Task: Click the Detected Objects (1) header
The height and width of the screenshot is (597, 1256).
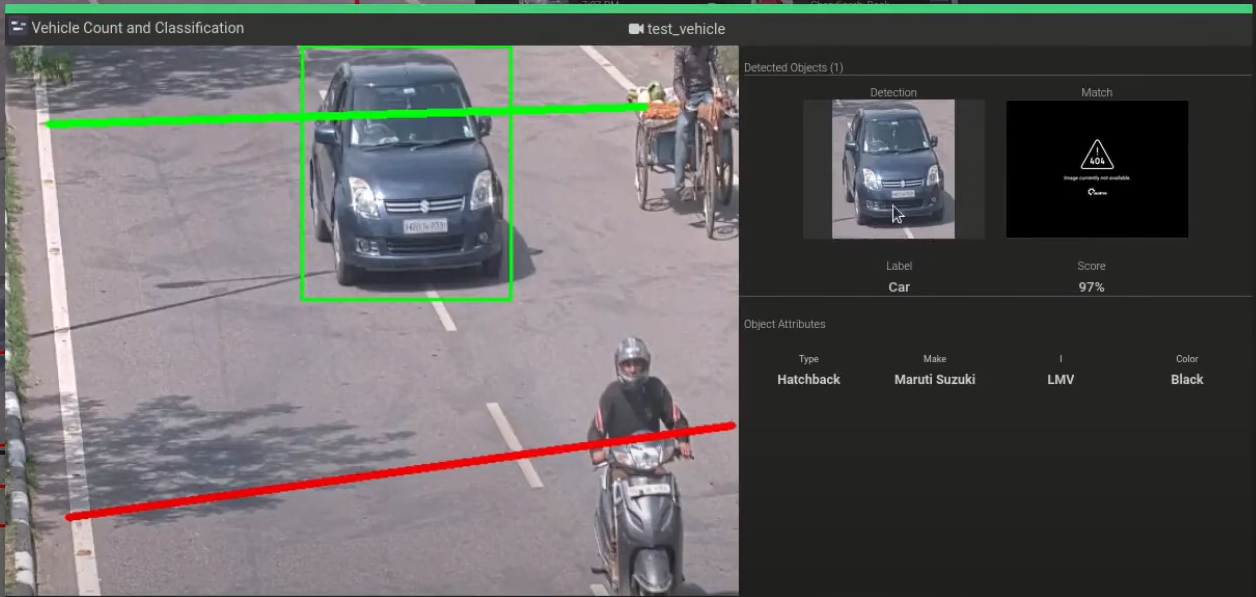Action: [x=793, y=68]
